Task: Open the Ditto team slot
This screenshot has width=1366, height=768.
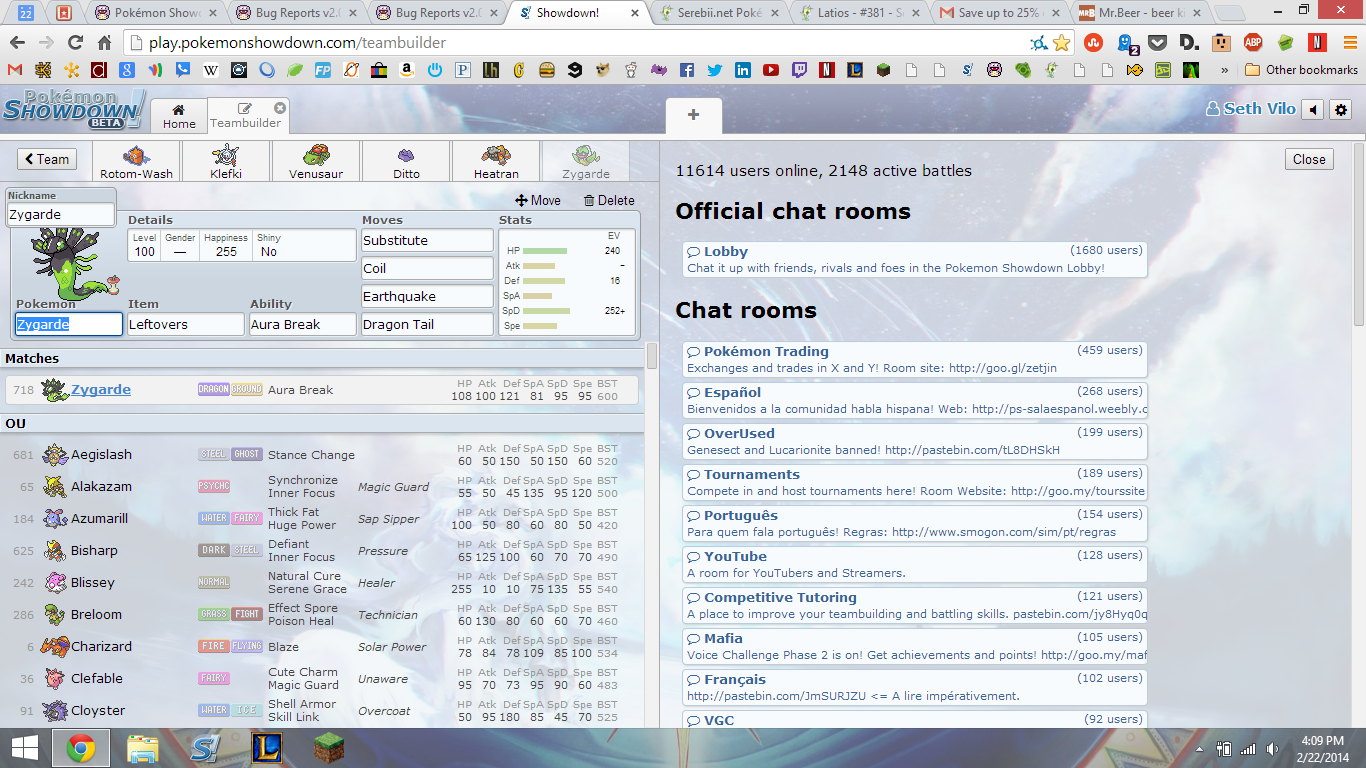Action: click(406, 161)
